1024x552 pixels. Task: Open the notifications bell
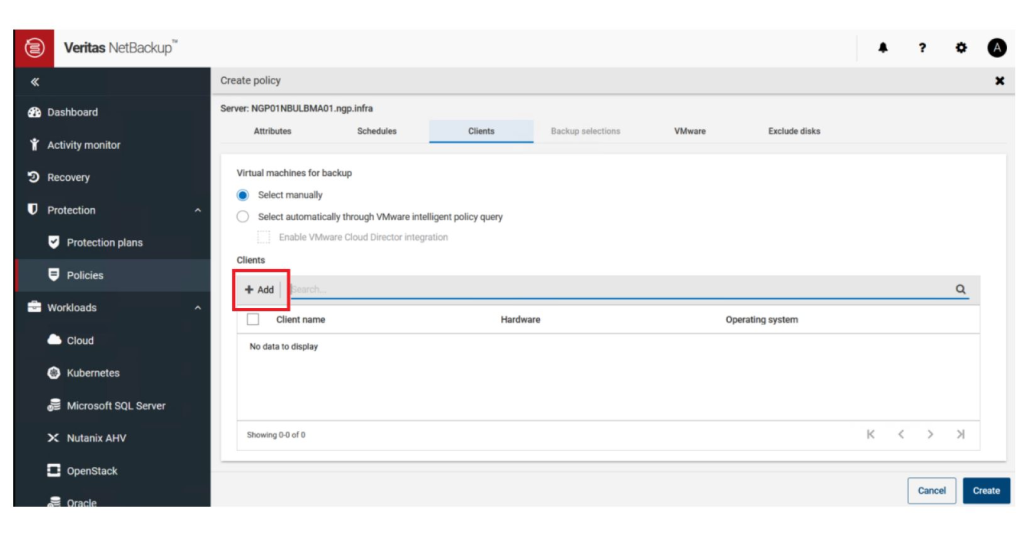point(883,48)
